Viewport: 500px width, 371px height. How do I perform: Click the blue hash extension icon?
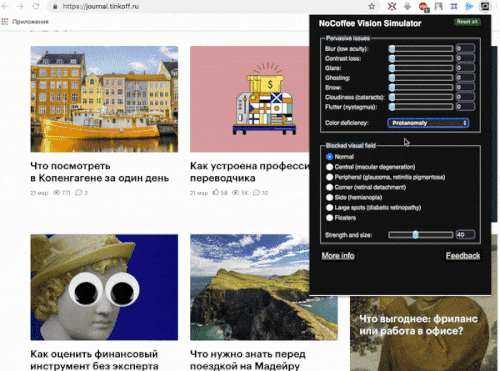pos(454,6)
